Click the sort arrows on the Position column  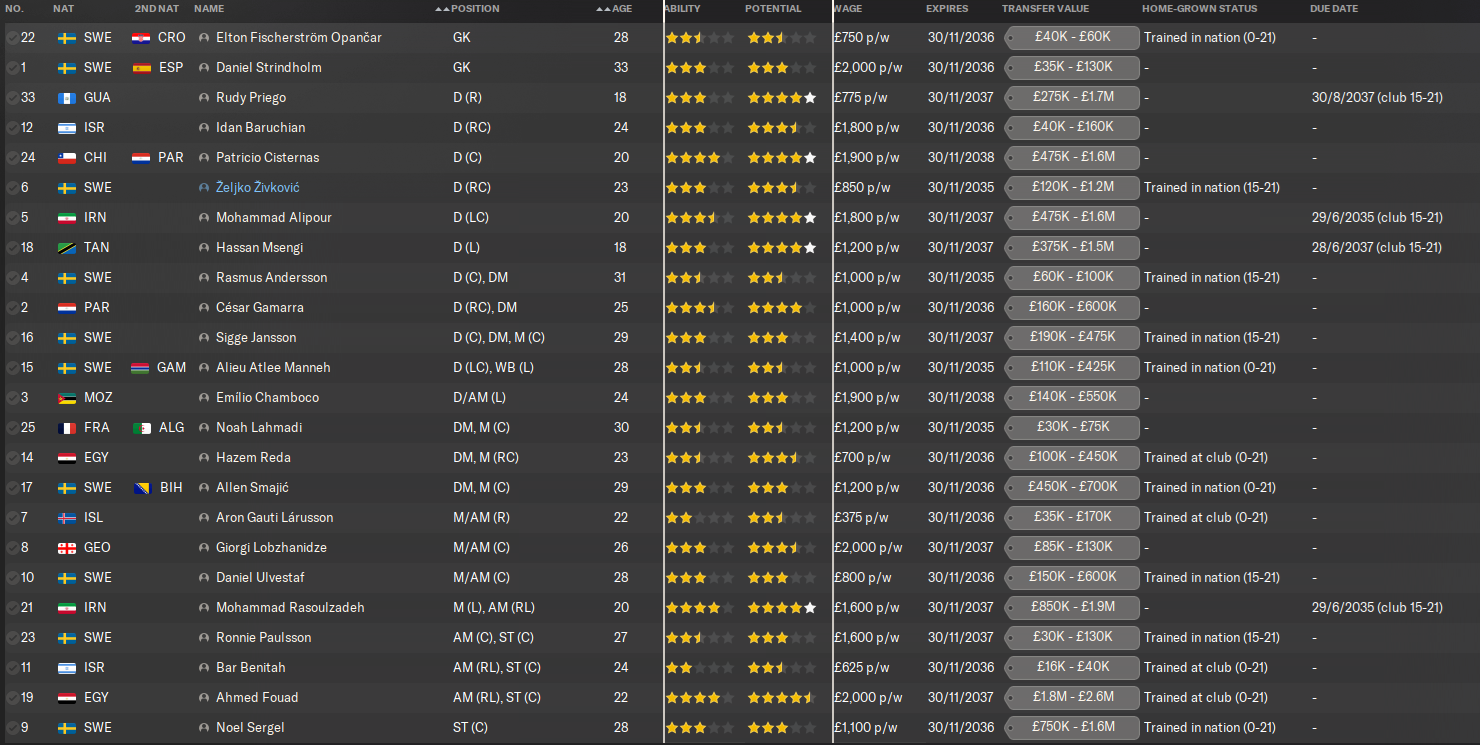[442, 9]
